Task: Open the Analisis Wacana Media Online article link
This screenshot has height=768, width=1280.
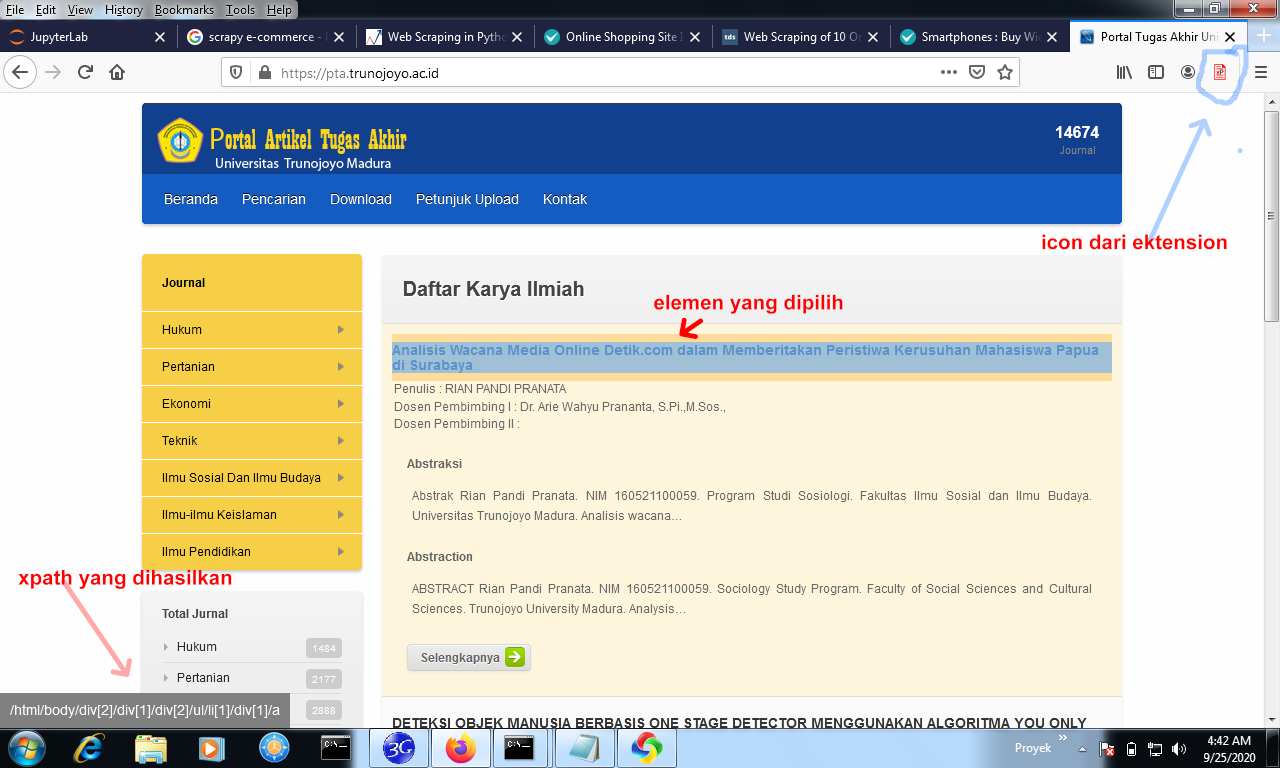Action: tap(751, 358)
